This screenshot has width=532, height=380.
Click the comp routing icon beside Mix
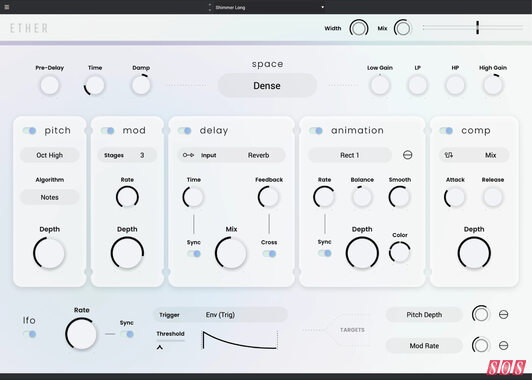(x=449, y=155)
